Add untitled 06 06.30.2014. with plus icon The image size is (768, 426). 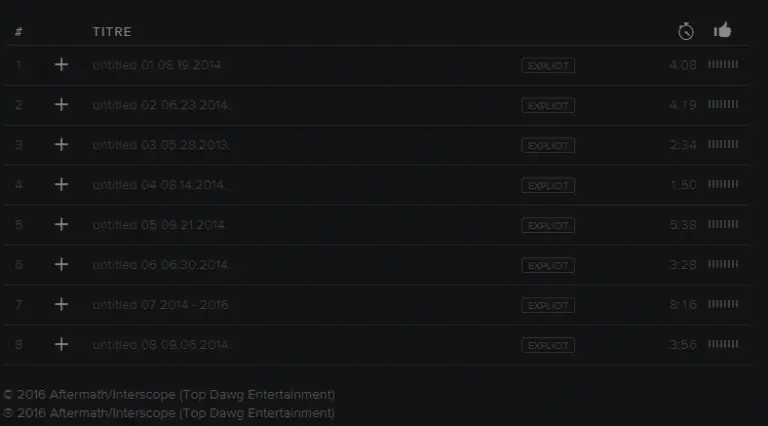[61, 265]
